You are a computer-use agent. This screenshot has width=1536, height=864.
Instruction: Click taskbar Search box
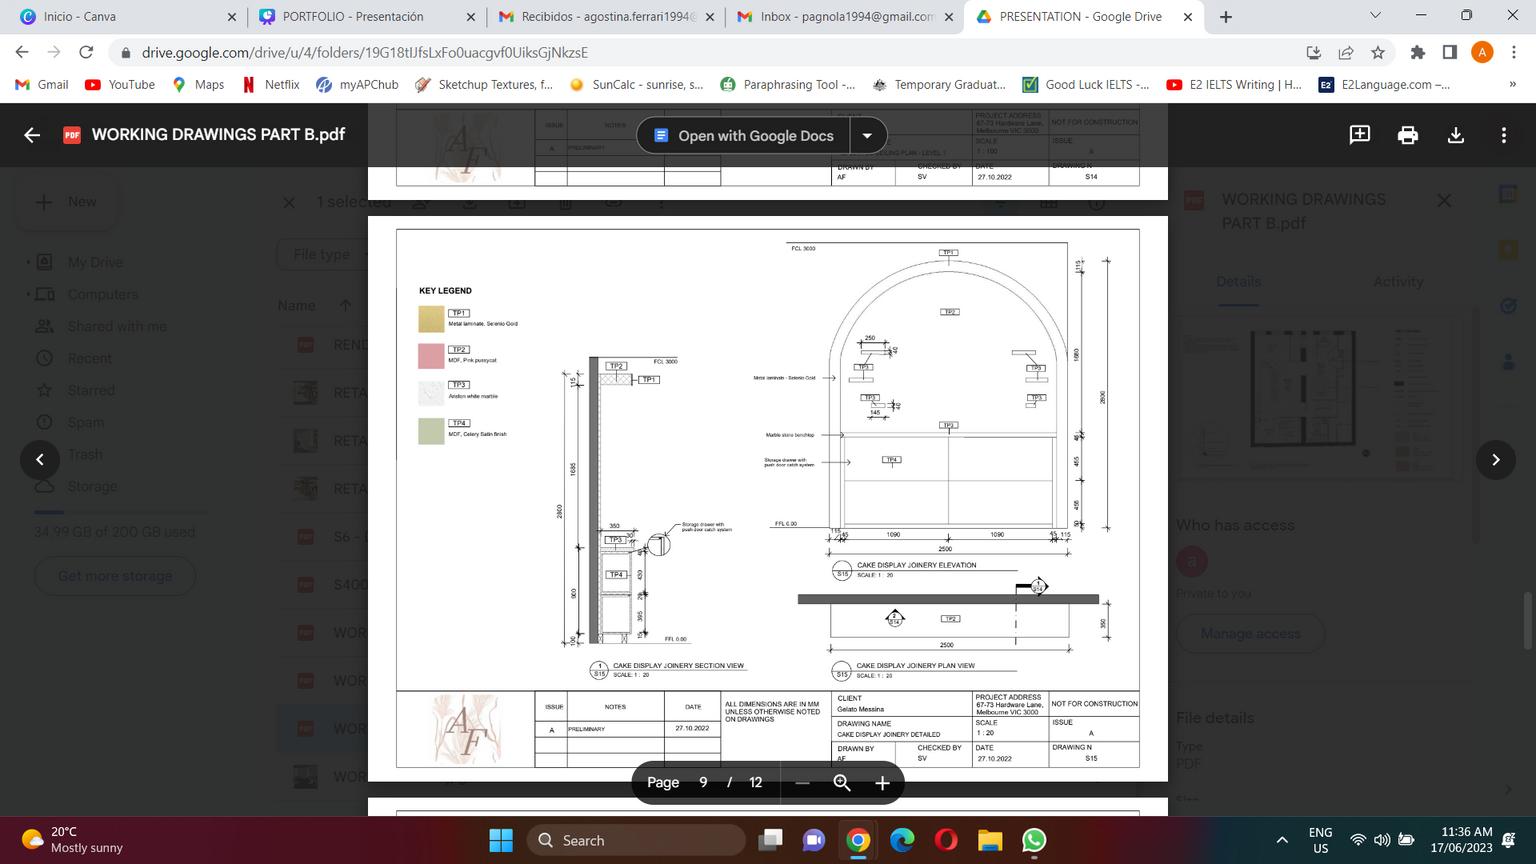pyautogui.click(x=636, y=840)
